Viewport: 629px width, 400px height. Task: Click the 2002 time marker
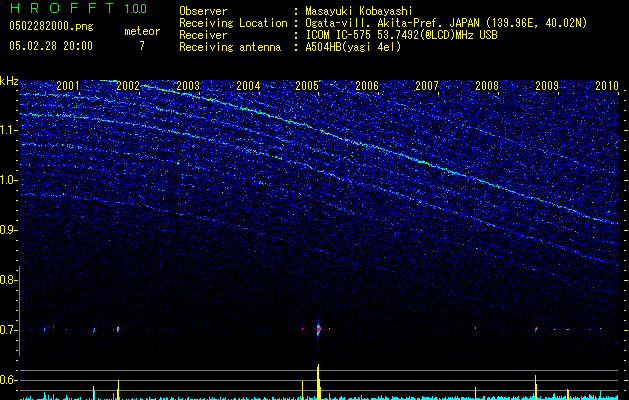[128, 85]
